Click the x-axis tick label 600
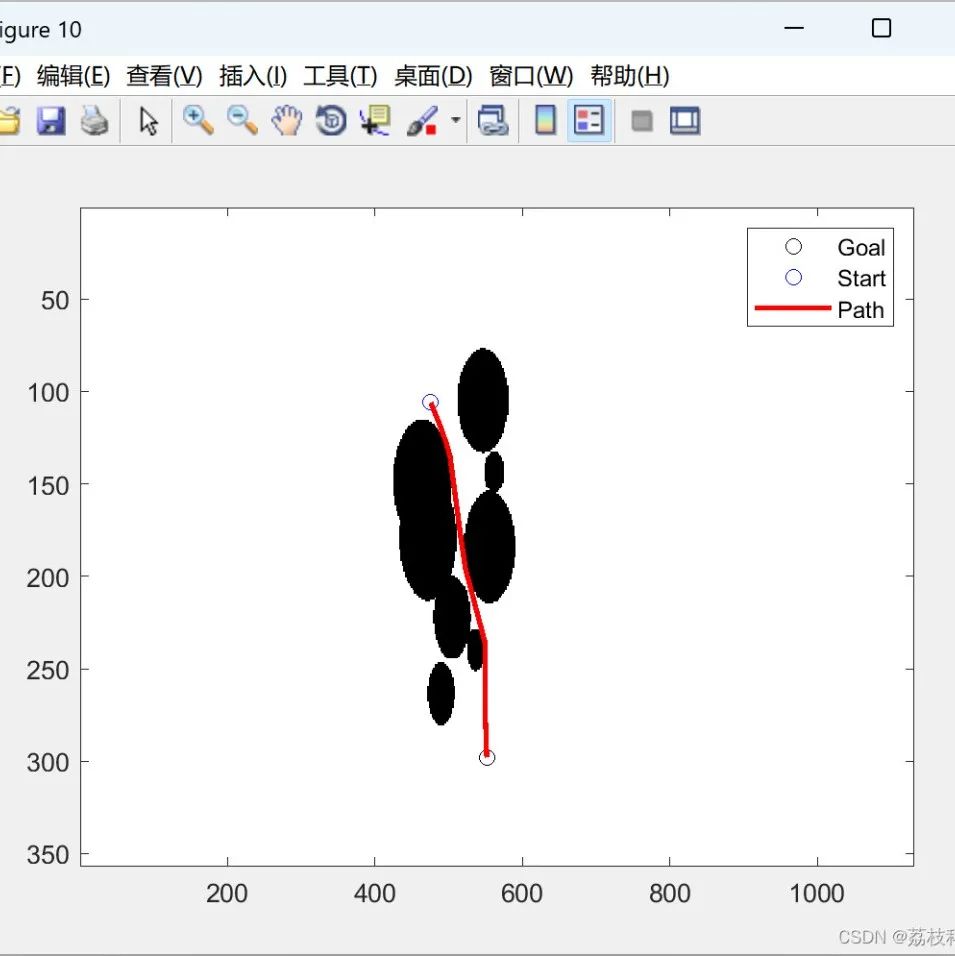 click(x=521, y=893)
